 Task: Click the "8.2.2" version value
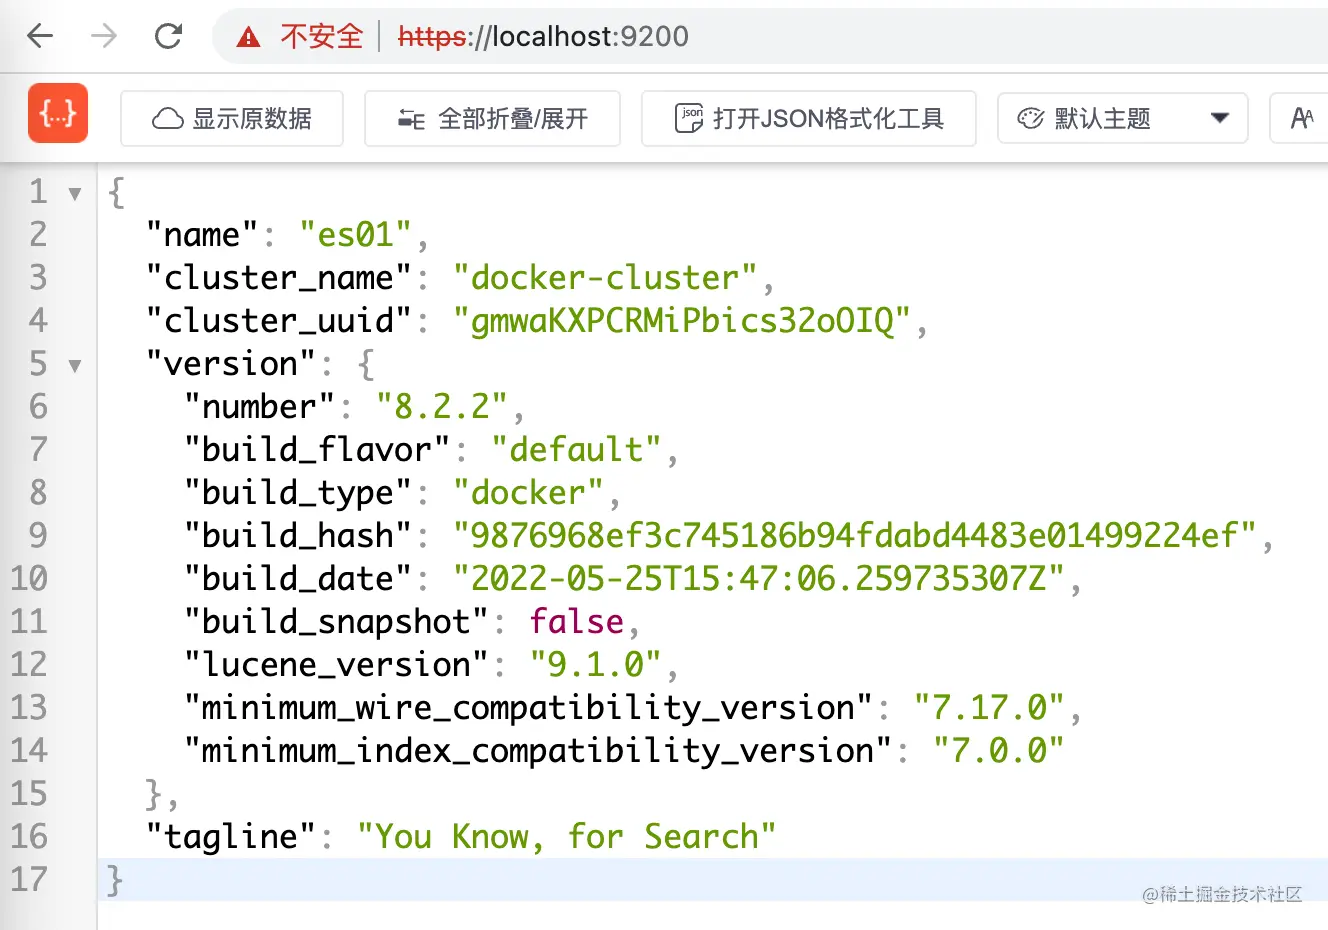click(442, 407)
